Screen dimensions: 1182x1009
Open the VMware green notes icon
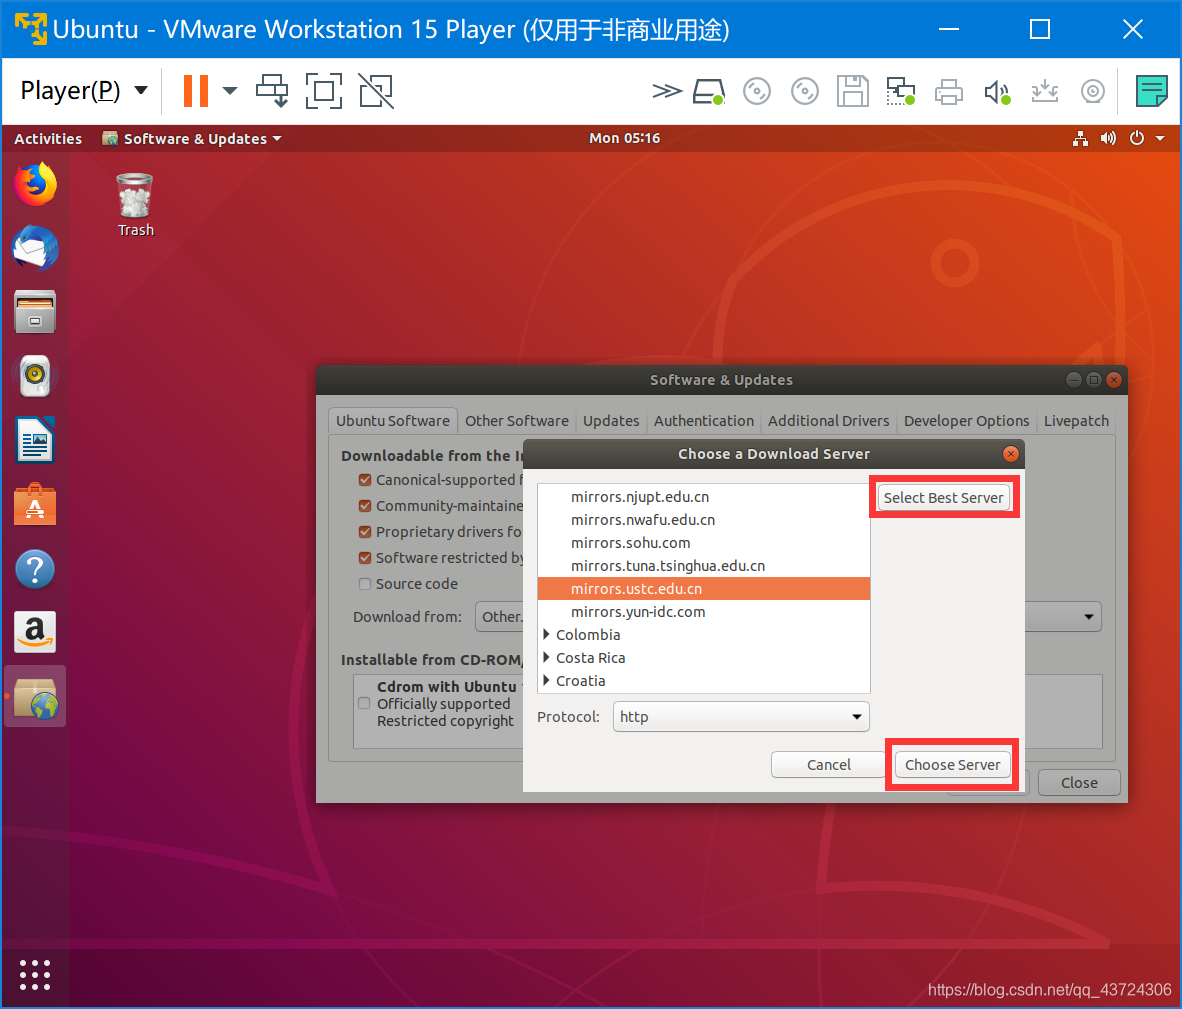[x=1152, y=91]
